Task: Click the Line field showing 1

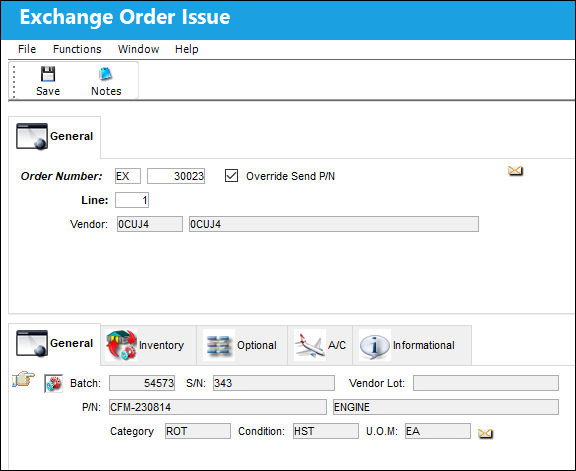Action: click(x=132, y=200)
